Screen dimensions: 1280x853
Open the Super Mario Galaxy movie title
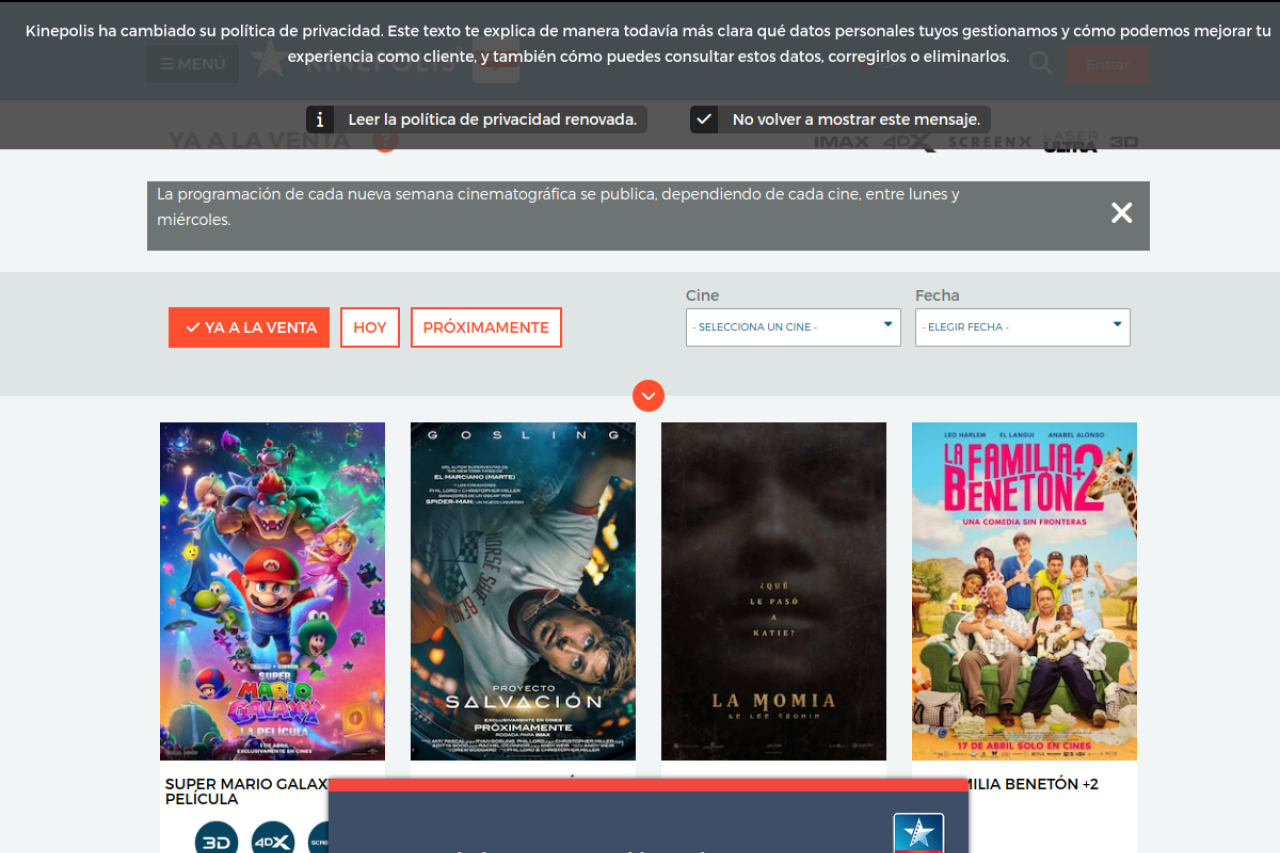click(245, 791)
